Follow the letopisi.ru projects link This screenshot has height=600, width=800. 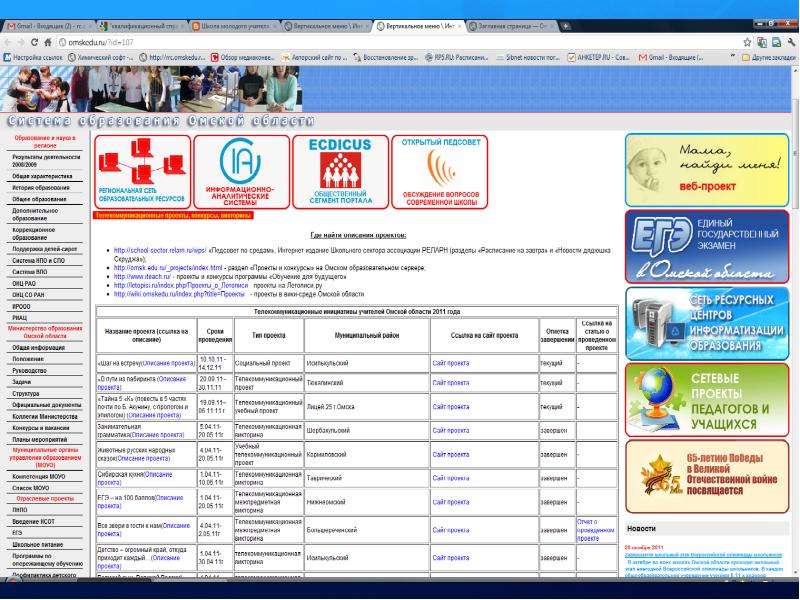coord(181,285)
